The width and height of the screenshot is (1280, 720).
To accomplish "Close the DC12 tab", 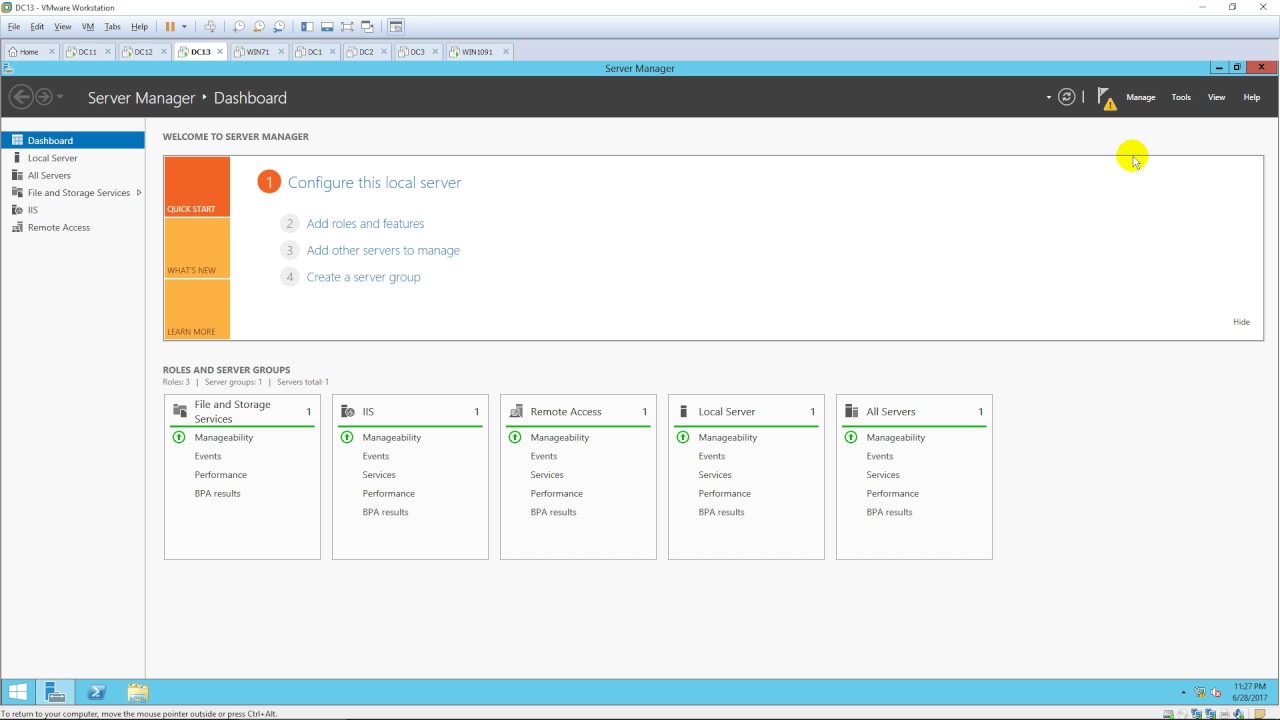I will (164, 52).
